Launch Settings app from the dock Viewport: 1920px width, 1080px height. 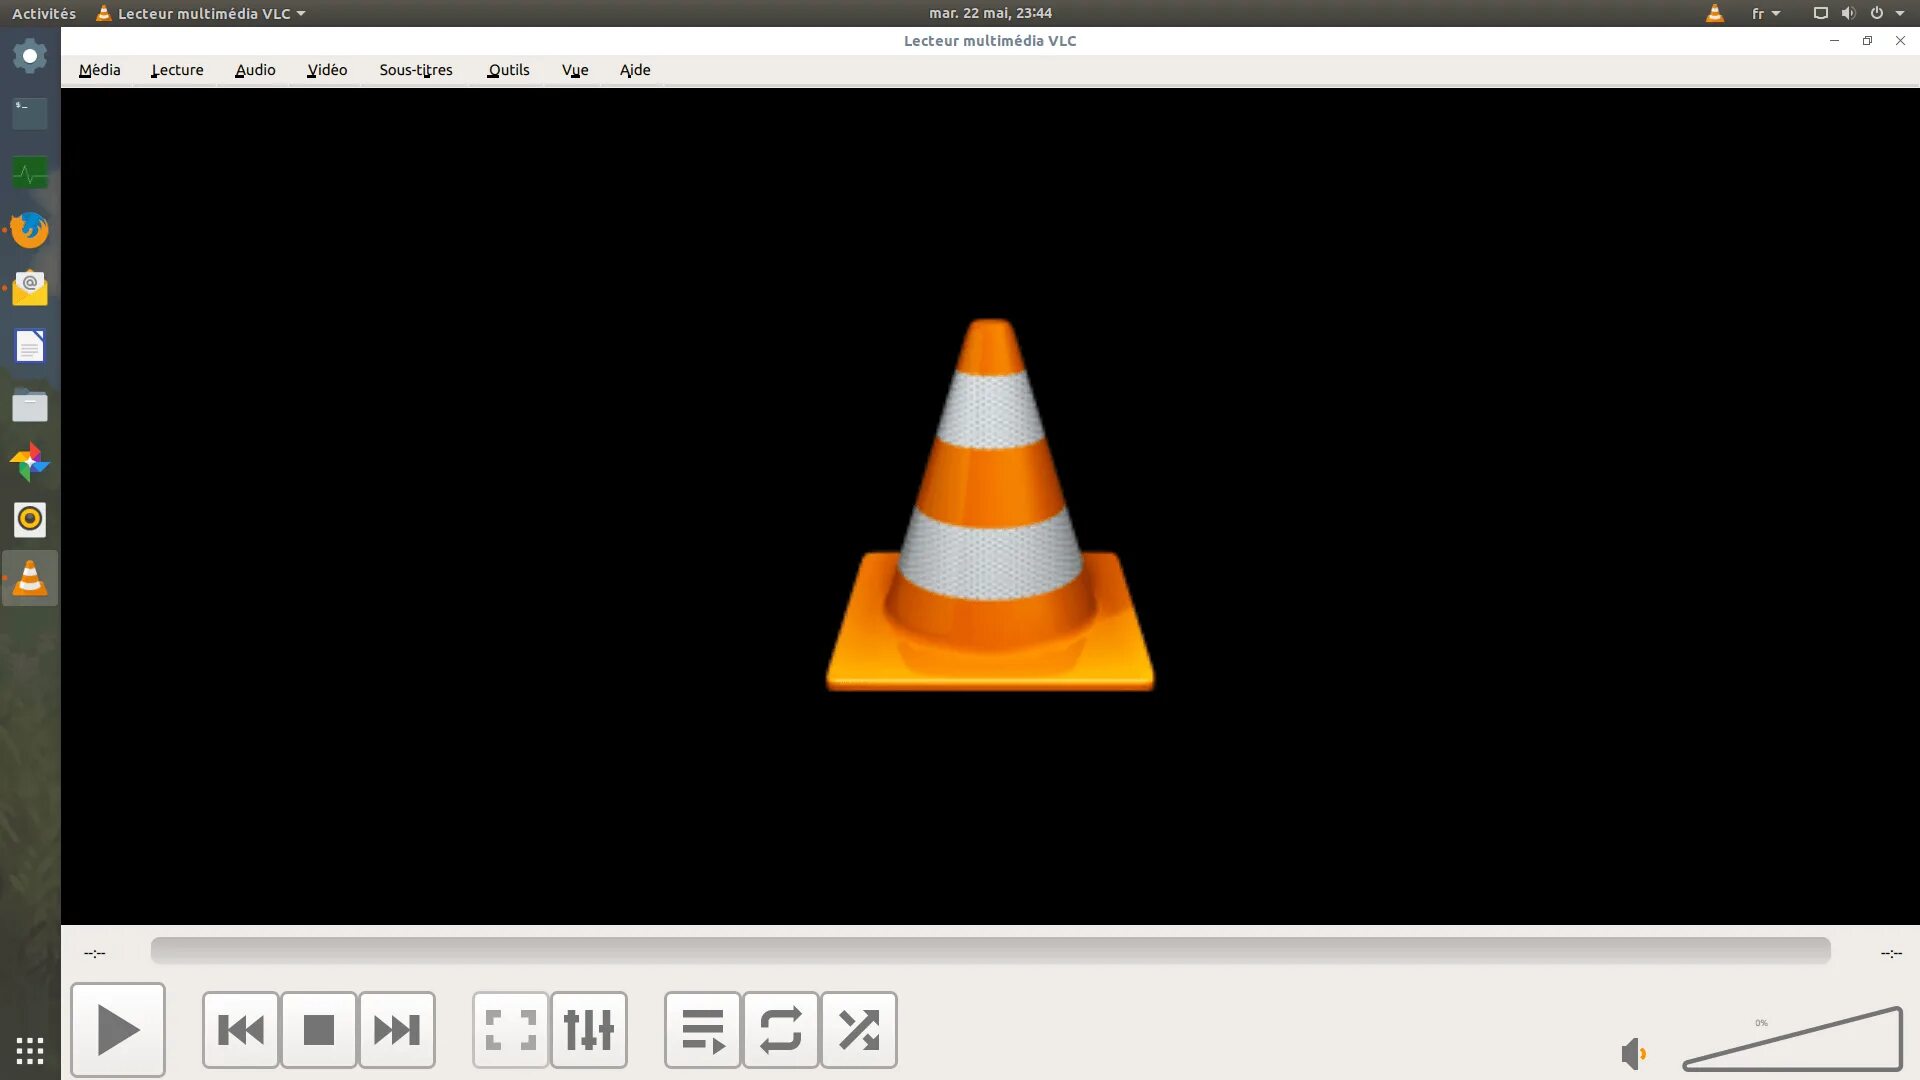(30, 56)
